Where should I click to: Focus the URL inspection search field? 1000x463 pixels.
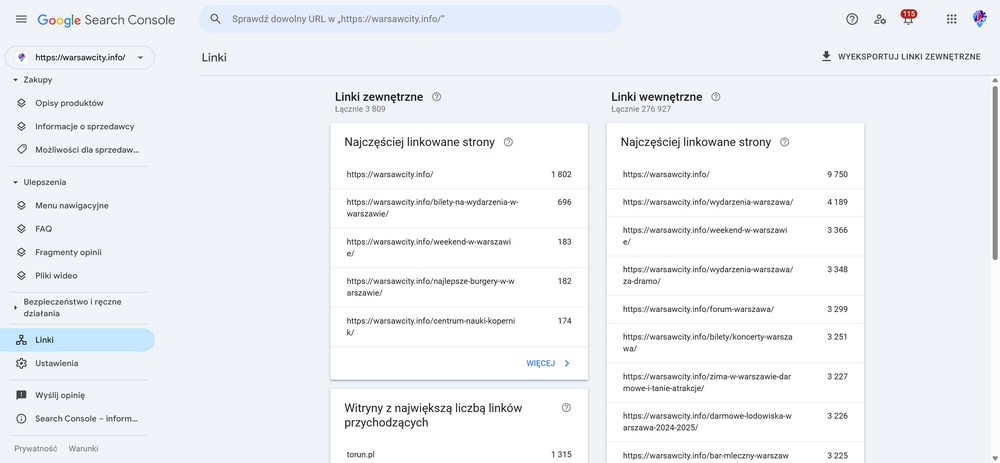(x=410, y=19)
